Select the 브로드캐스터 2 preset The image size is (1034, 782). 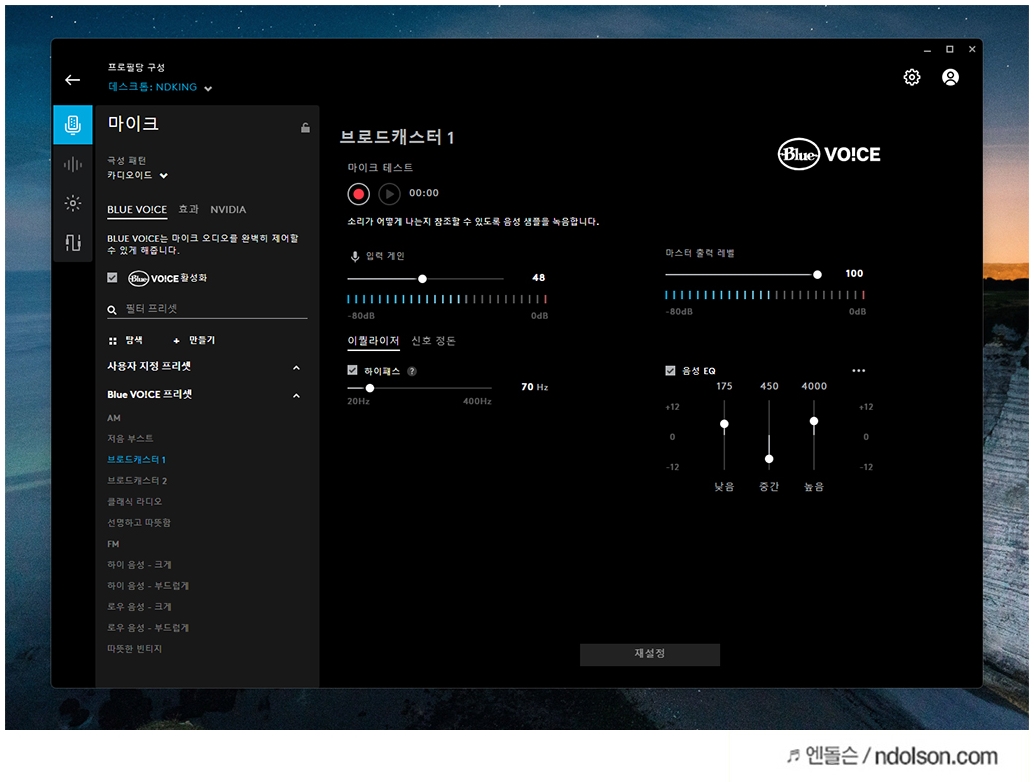pyautogui.click(x=137, y=481)
